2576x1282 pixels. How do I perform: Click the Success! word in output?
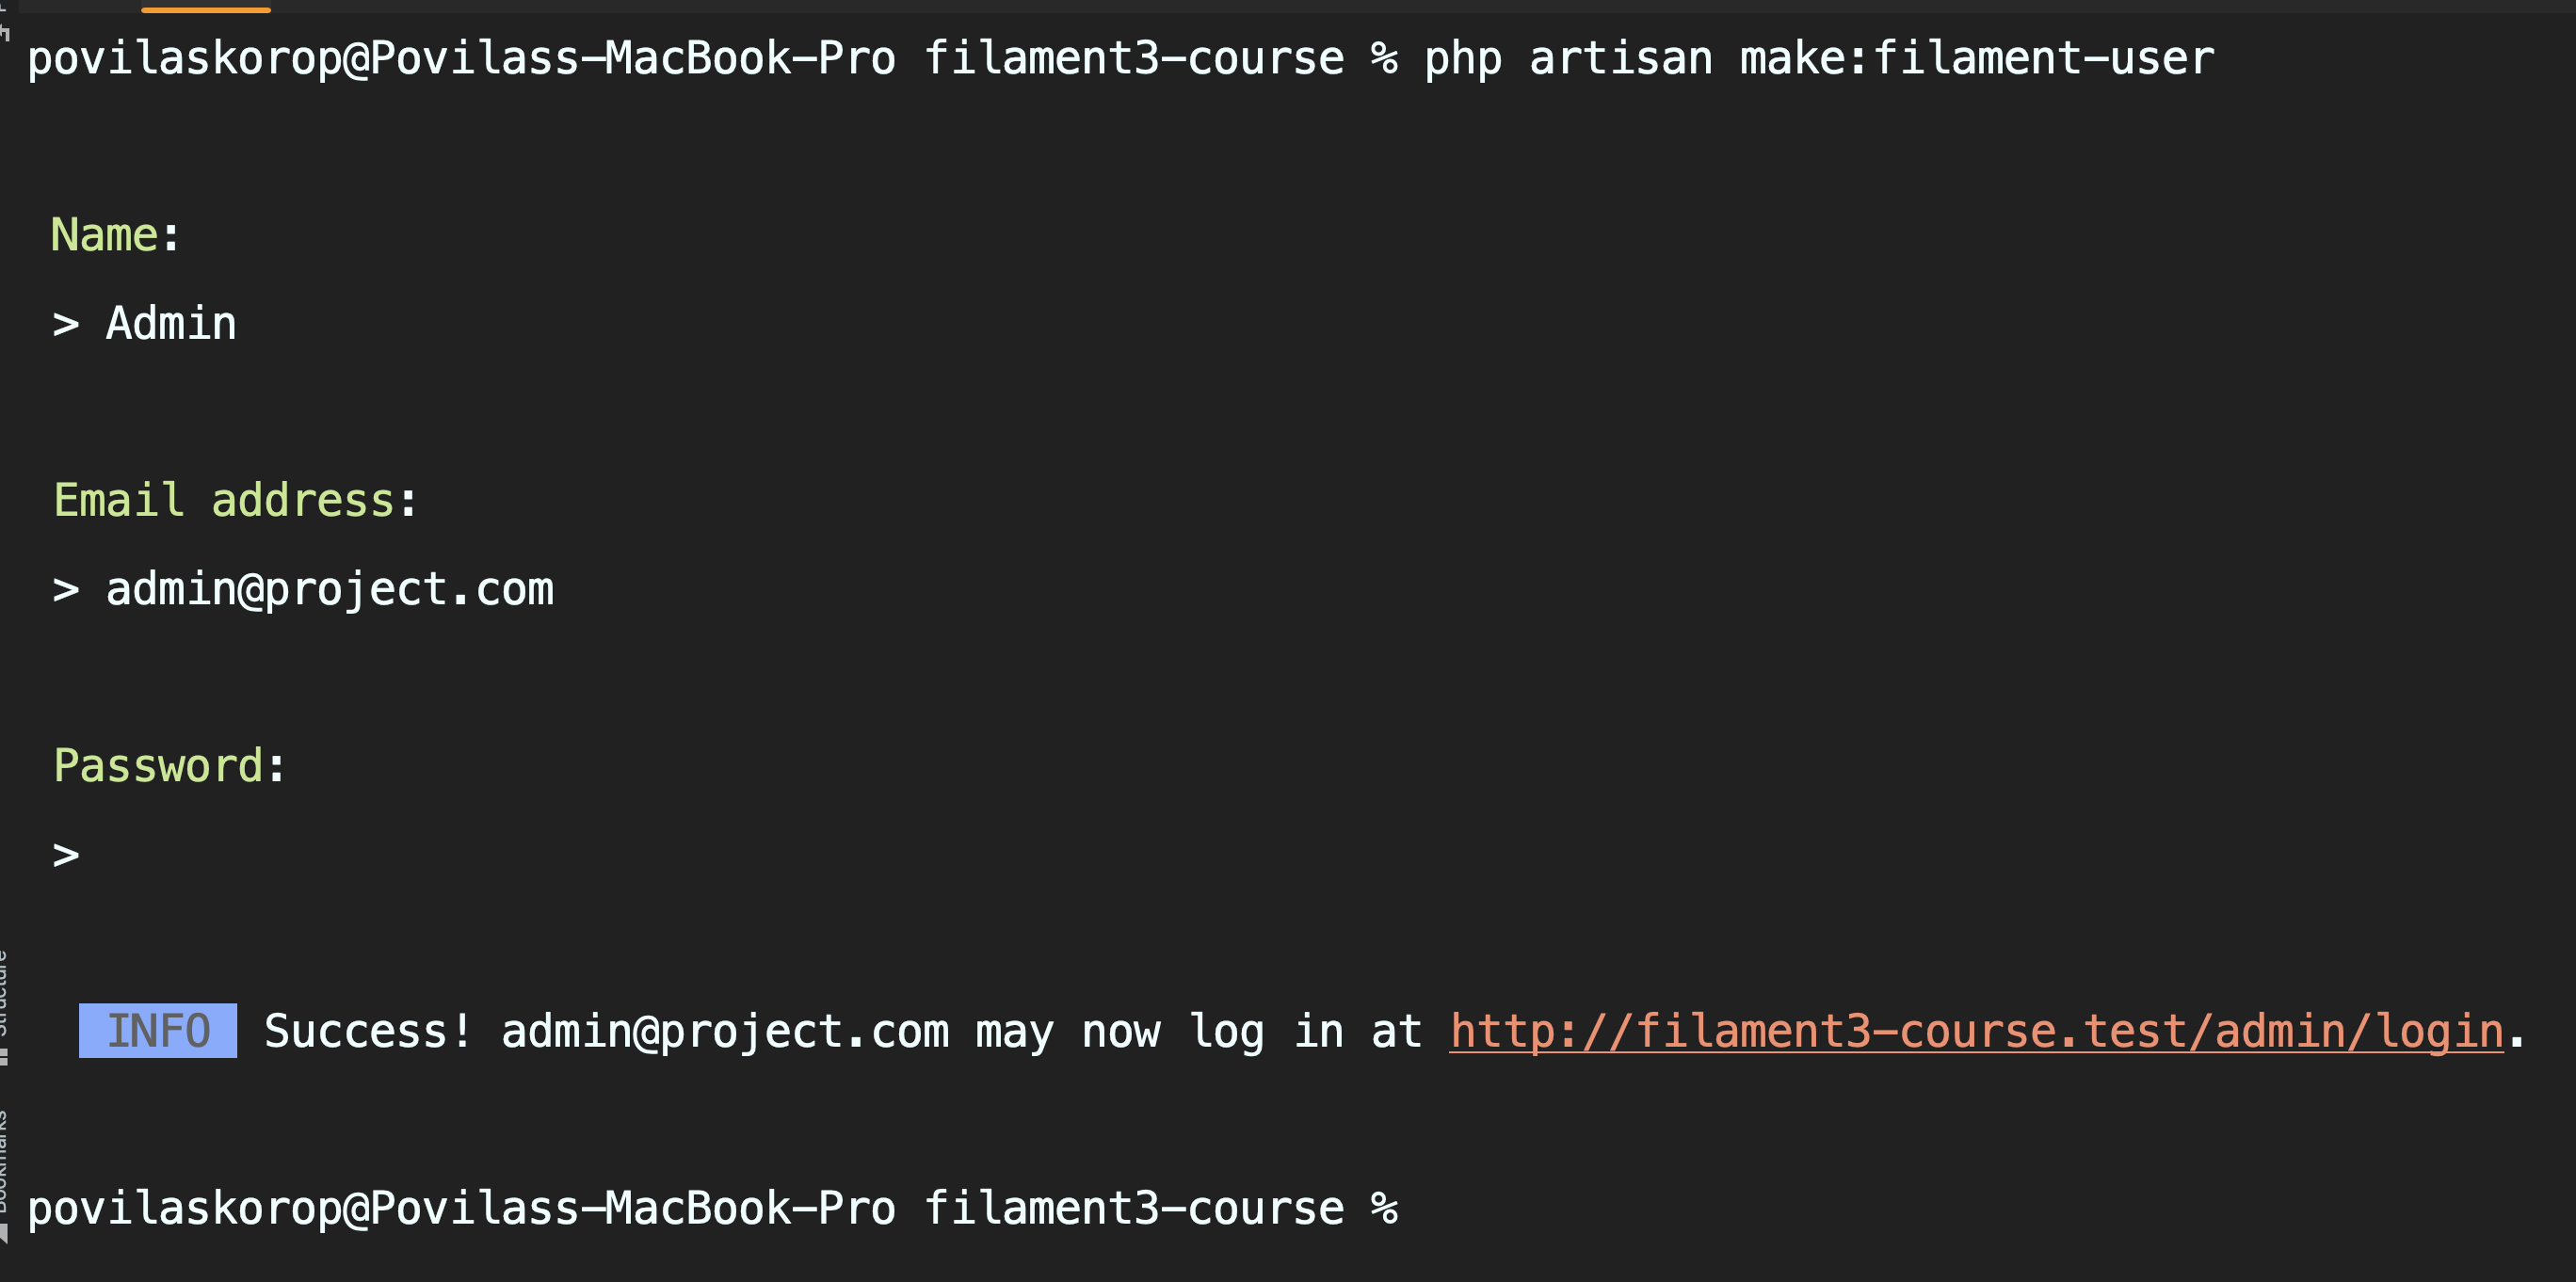pyautogui.click(x=367, y=1031)
